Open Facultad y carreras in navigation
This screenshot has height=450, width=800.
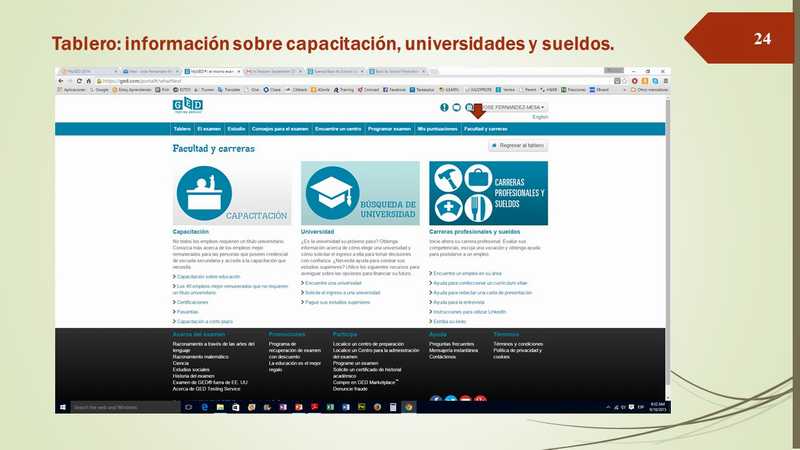click(486, 129)
